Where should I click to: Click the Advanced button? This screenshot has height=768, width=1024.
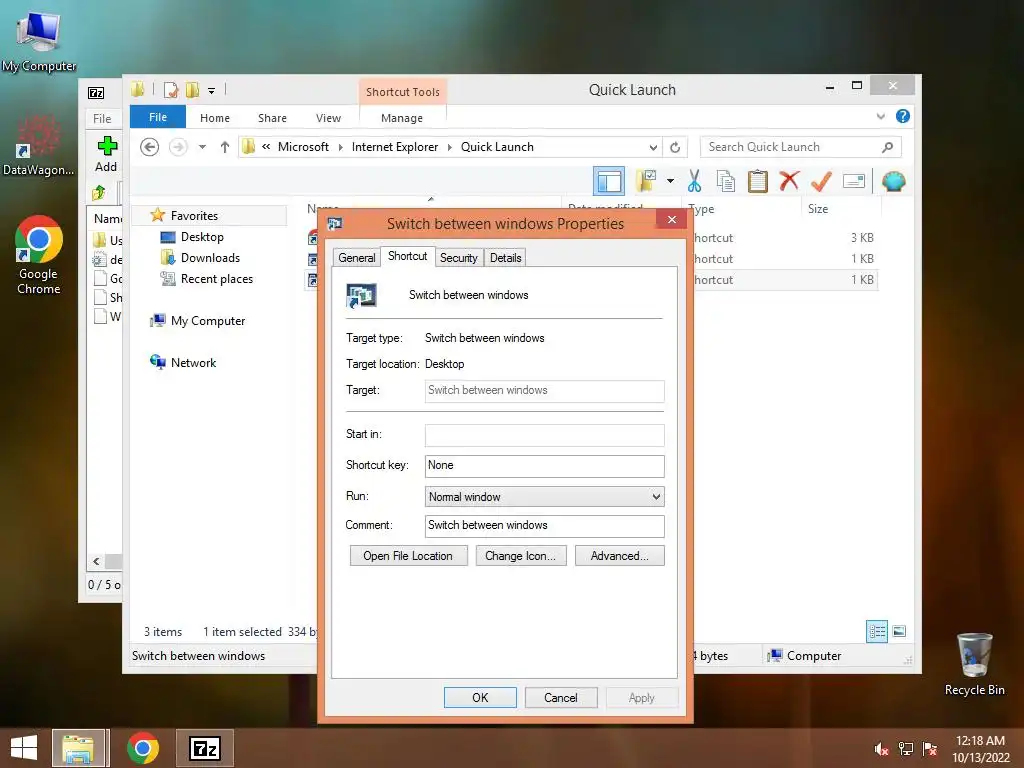tap(619, 556)
